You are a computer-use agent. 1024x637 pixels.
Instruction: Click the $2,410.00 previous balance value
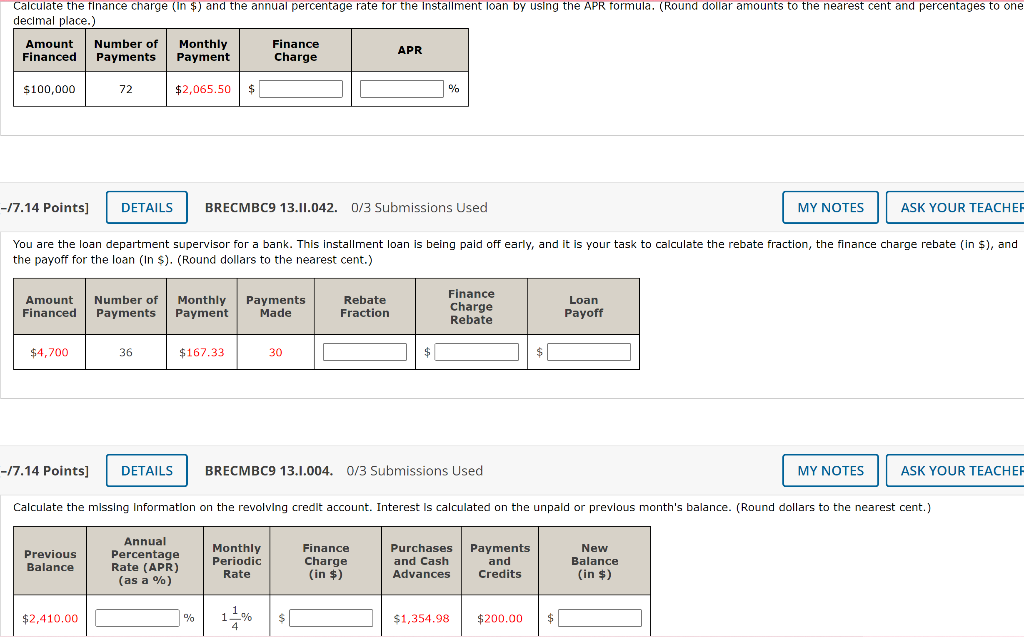coord(50,618)
